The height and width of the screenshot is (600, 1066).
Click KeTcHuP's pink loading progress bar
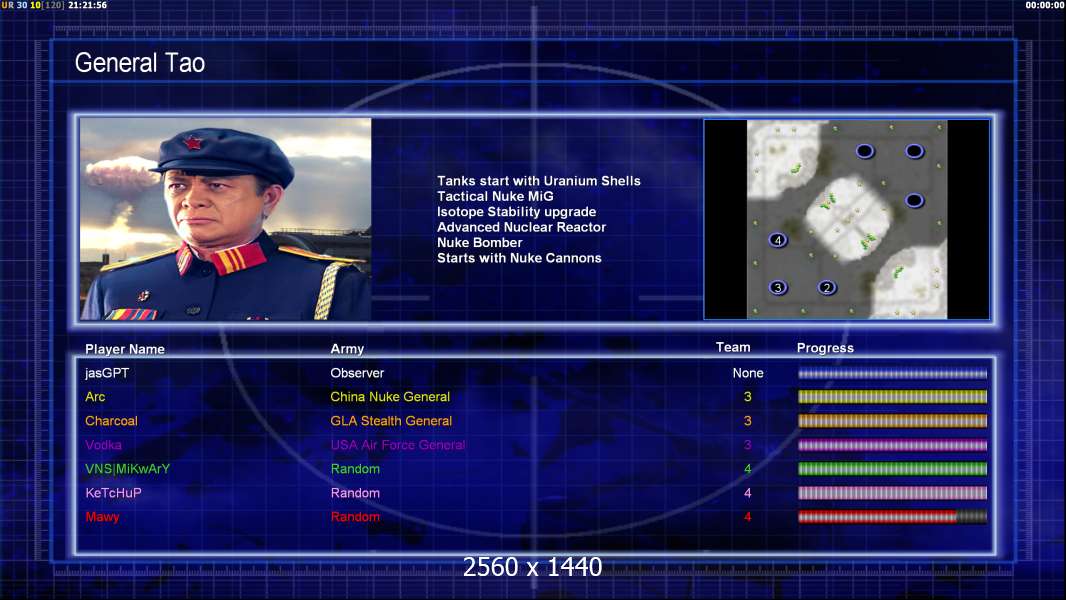(x=892, y=493)
